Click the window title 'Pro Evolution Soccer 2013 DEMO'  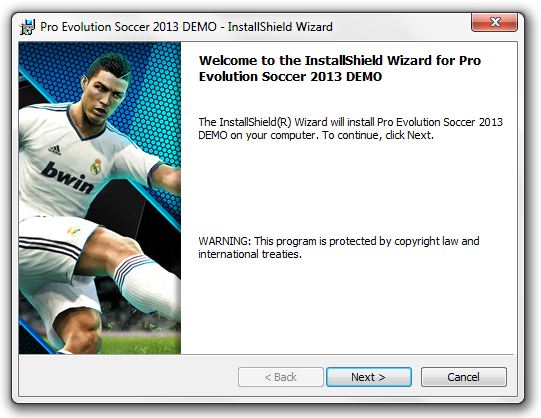coord(128,27)
